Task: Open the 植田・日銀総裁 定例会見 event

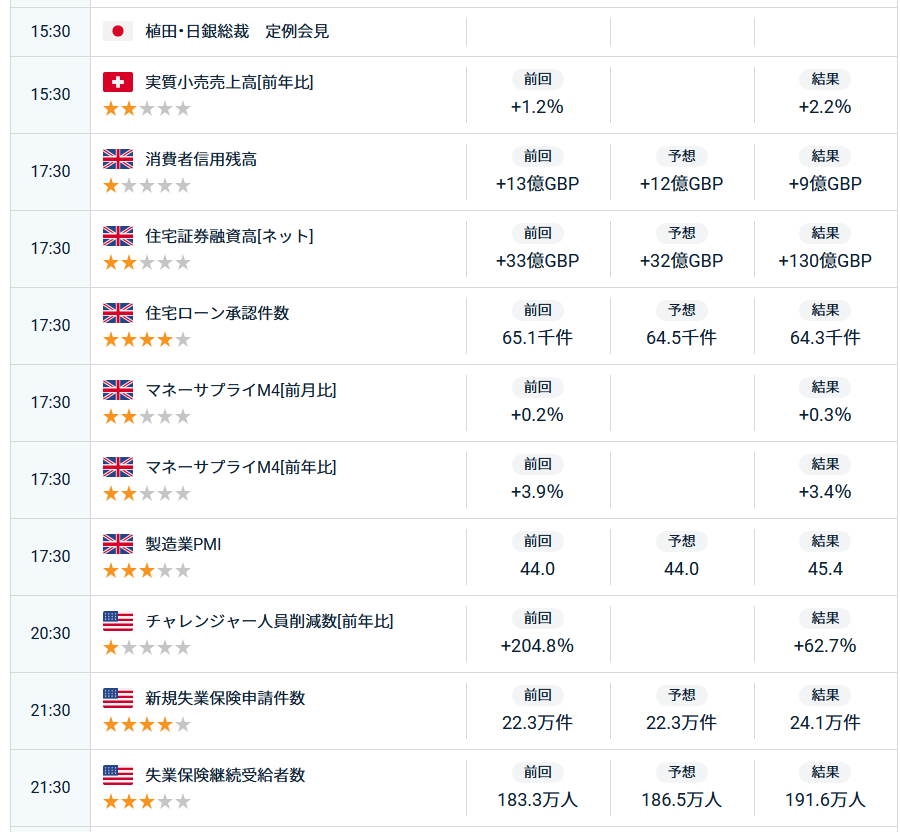Action: tap(237, 31)
